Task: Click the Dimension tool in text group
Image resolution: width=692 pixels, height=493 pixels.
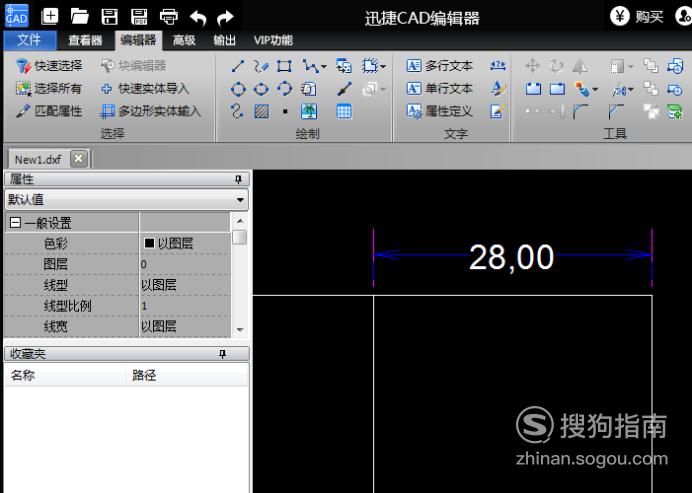Action: [x=498, y=66]
